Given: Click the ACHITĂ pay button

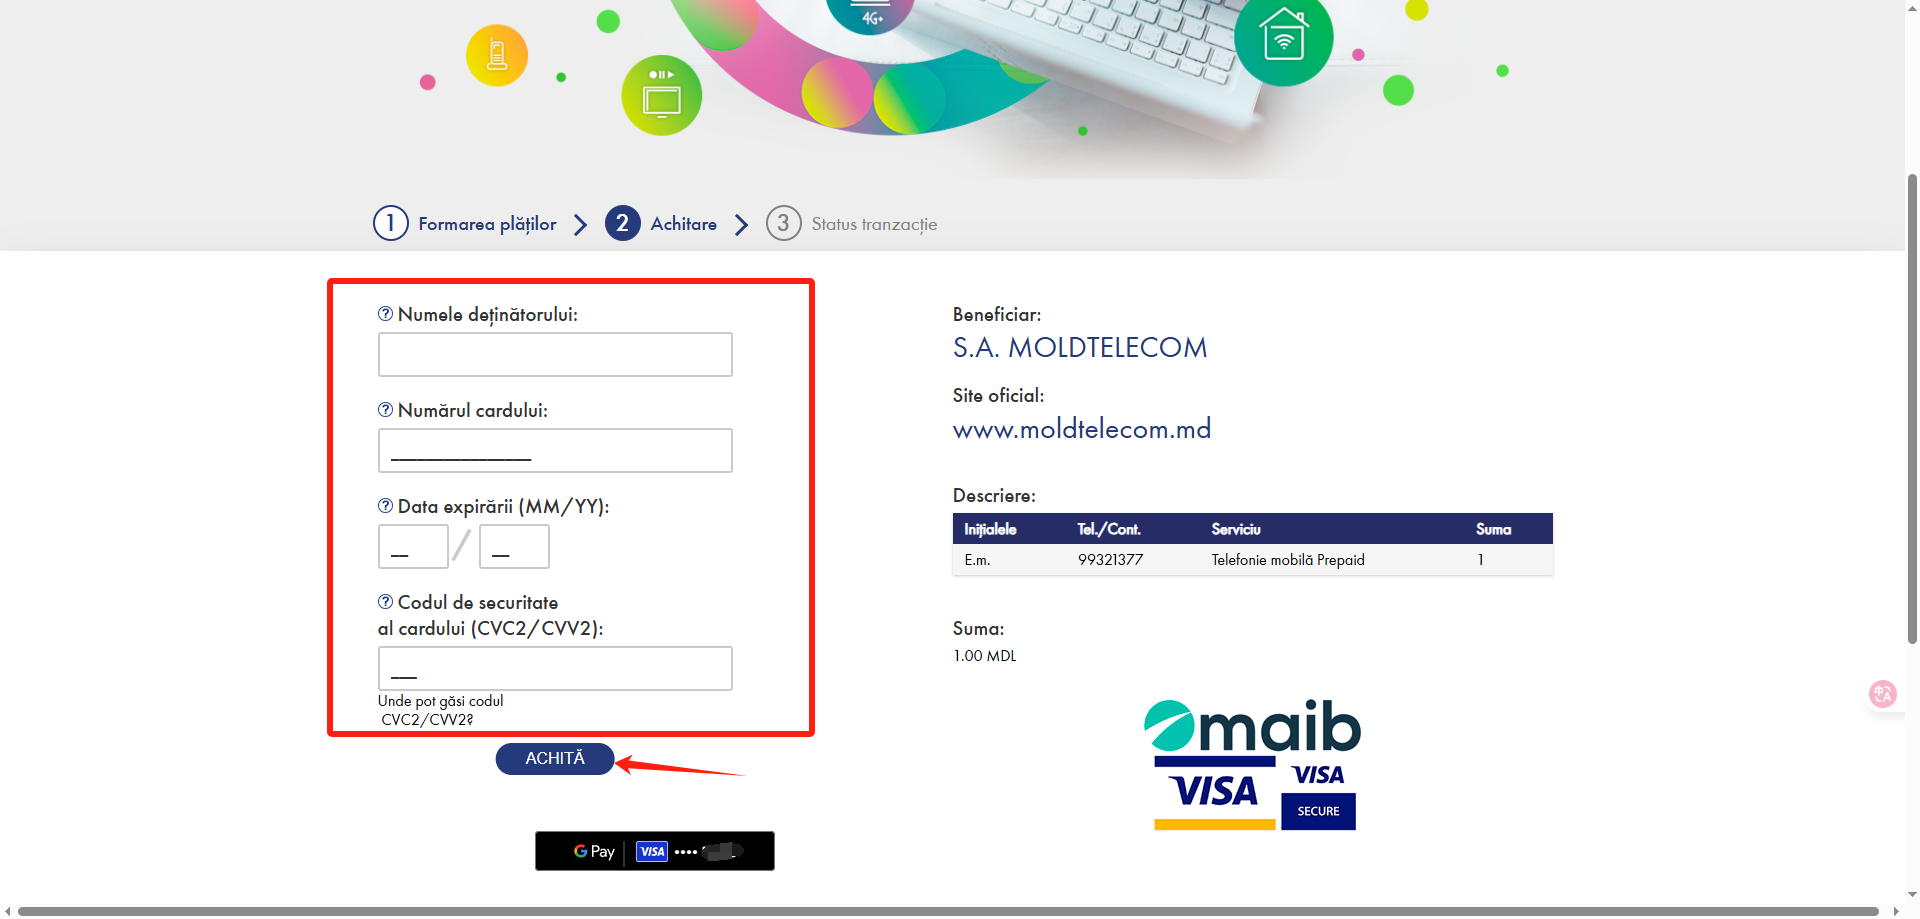Looking at the screenshot, I should pos(555,759).
